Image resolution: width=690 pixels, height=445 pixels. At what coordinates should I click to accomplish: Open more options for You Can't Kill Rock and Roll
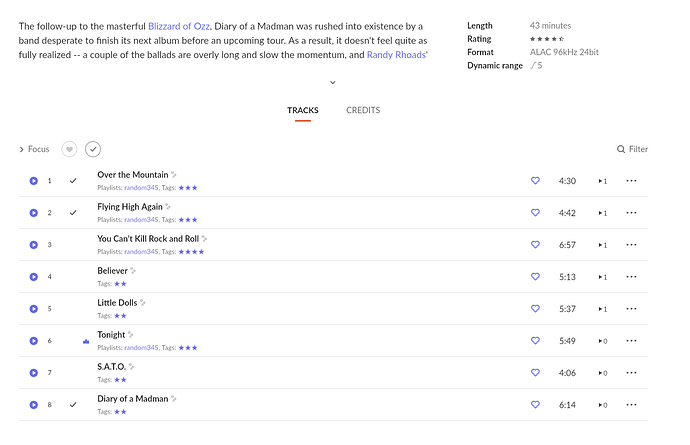(x=631, y=244)
